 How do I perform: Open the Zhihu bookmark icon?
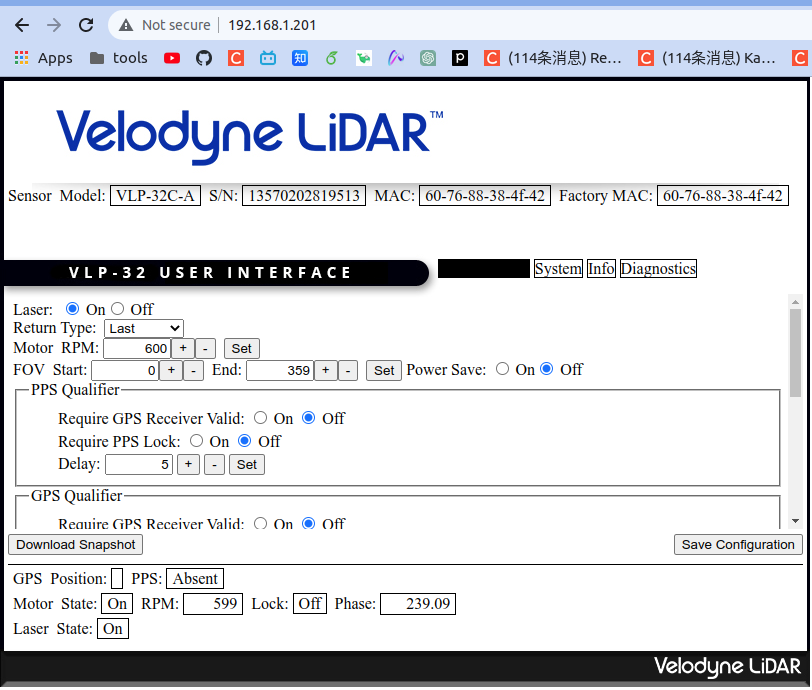(300, 58)
